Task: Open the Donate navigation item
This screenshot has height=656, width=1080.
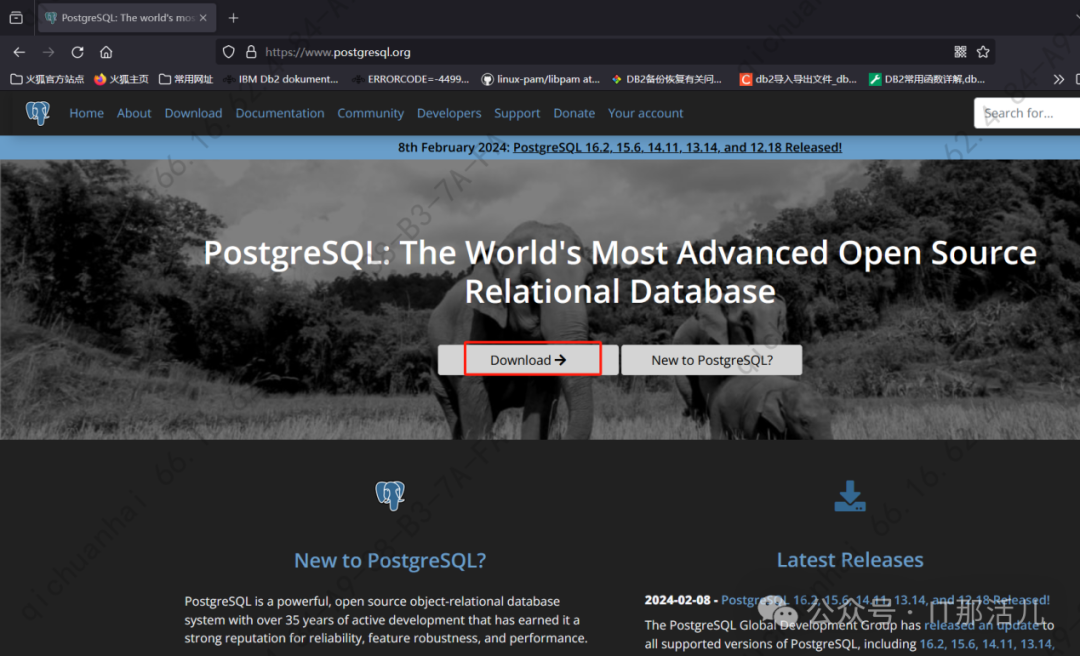Action: point(574,113)
